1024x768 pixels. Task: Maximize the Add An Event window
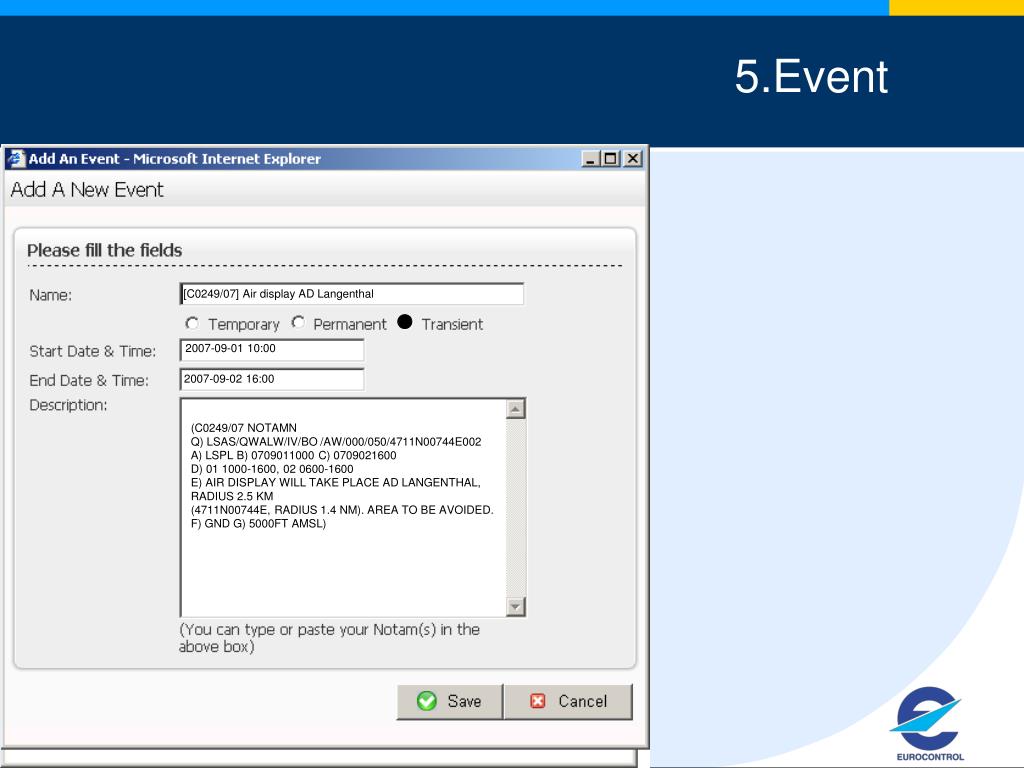611,159
